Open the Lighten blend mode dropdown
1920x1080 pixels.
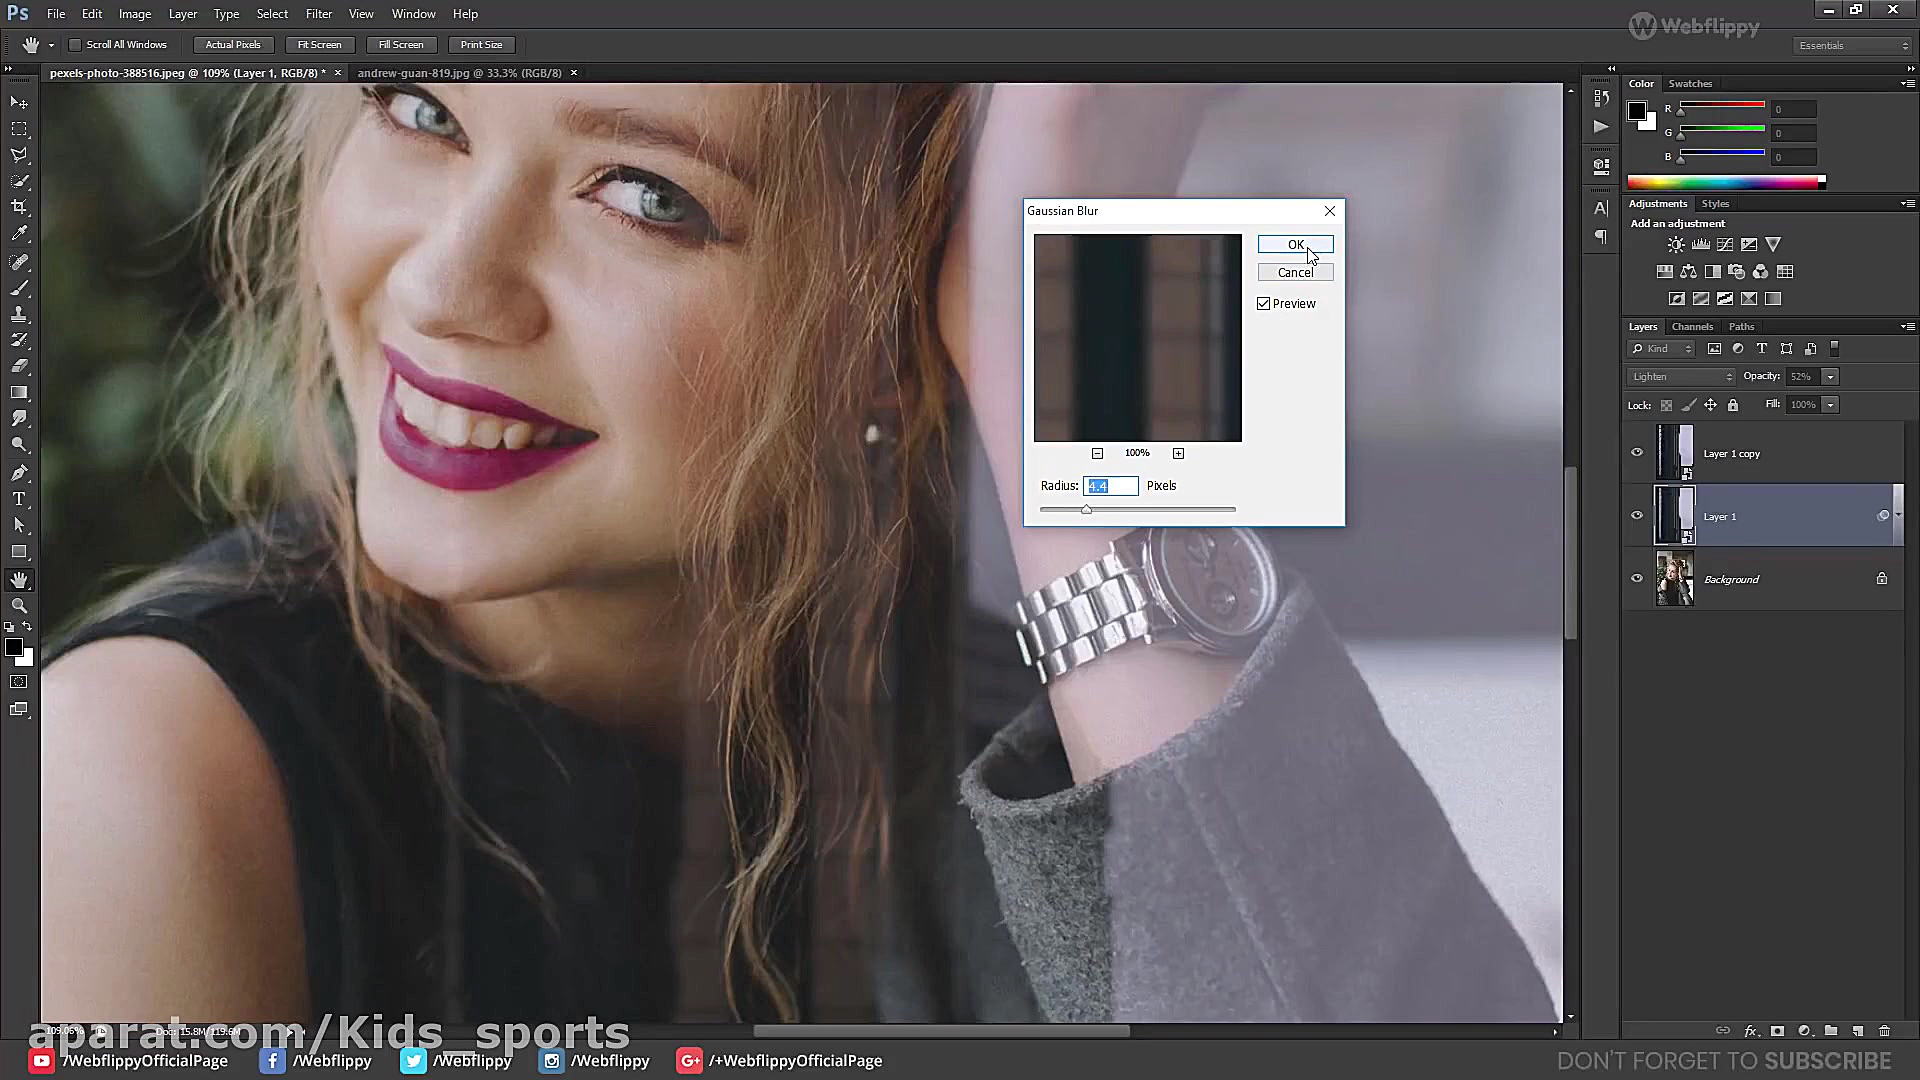[1681, 377]
